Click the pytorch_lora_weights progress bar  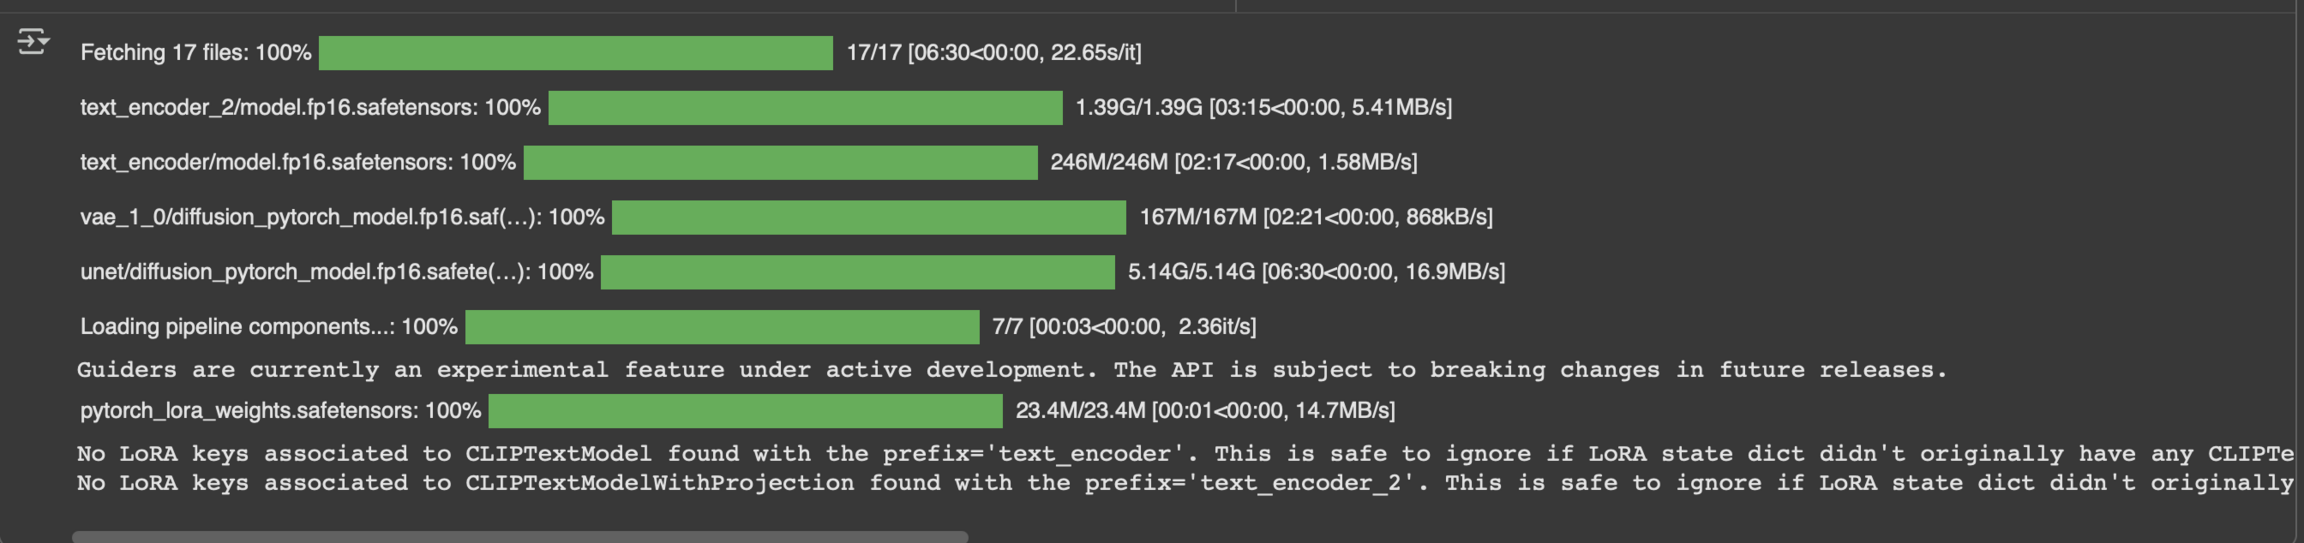pos(745,411)
